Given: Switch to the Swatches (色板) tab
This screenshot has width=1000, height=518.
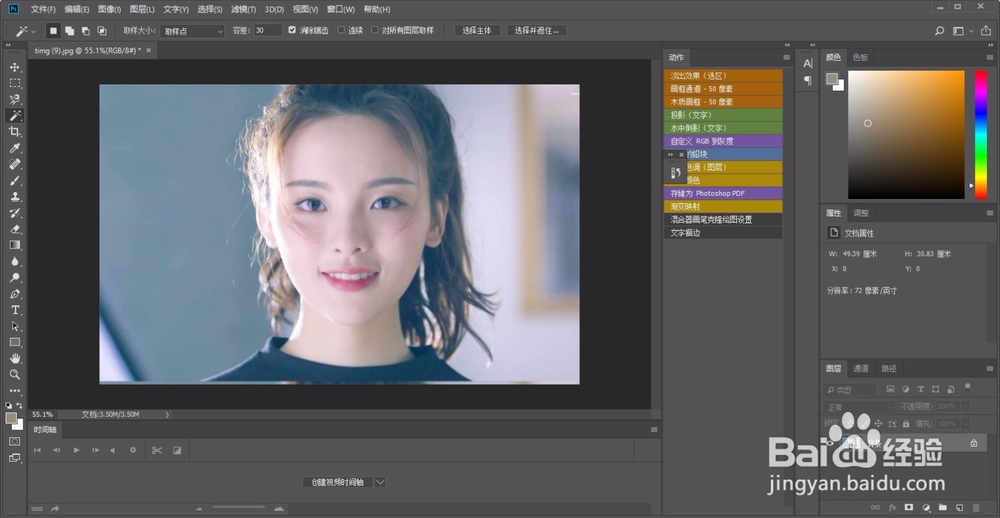Looking at the screenshot, I should (860, 57).
